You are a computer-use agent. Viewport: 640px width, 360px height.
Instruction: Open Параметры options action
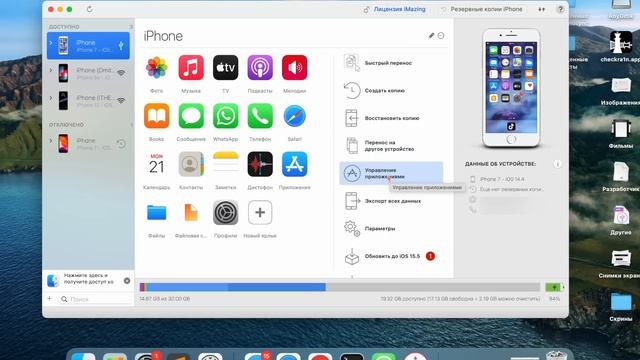(x=391, y=229)
